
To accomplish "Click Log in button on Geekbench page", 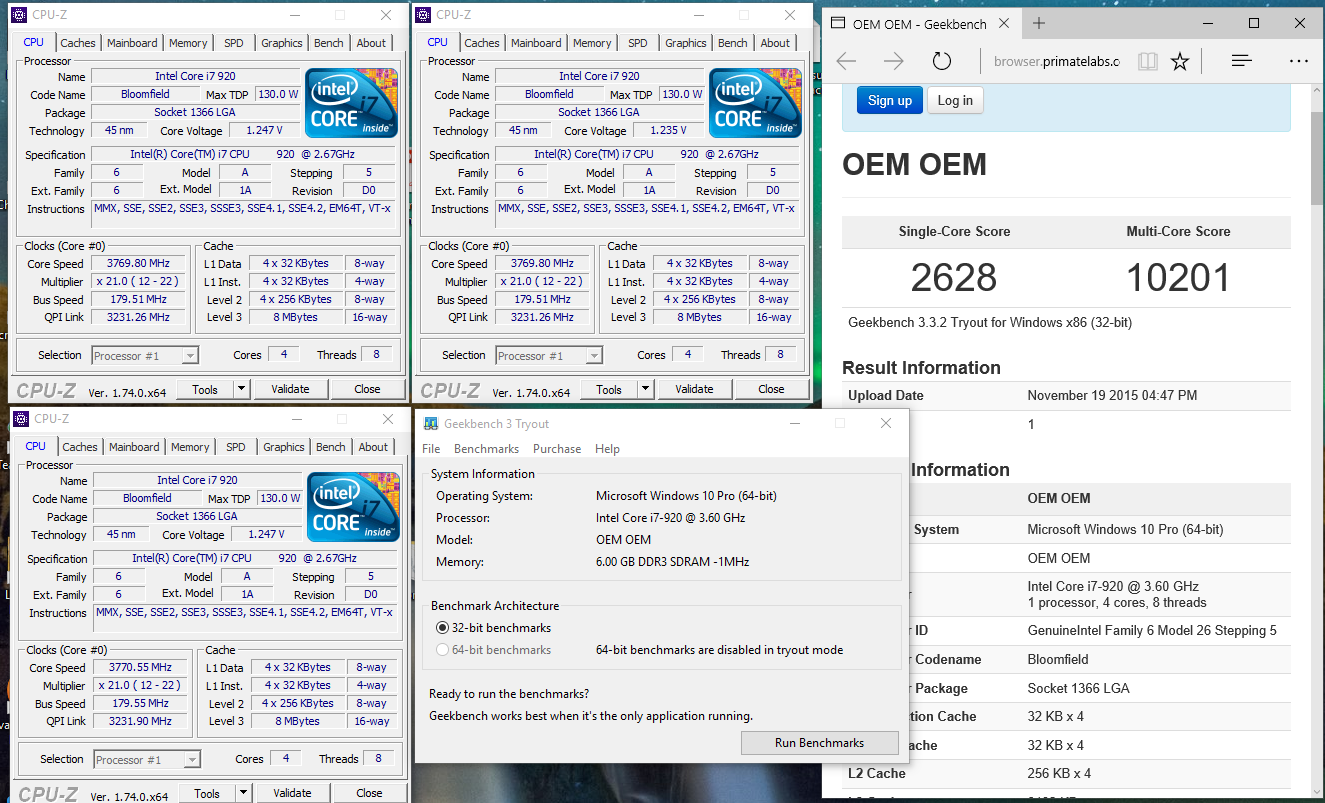I will [x=955, y=100].
